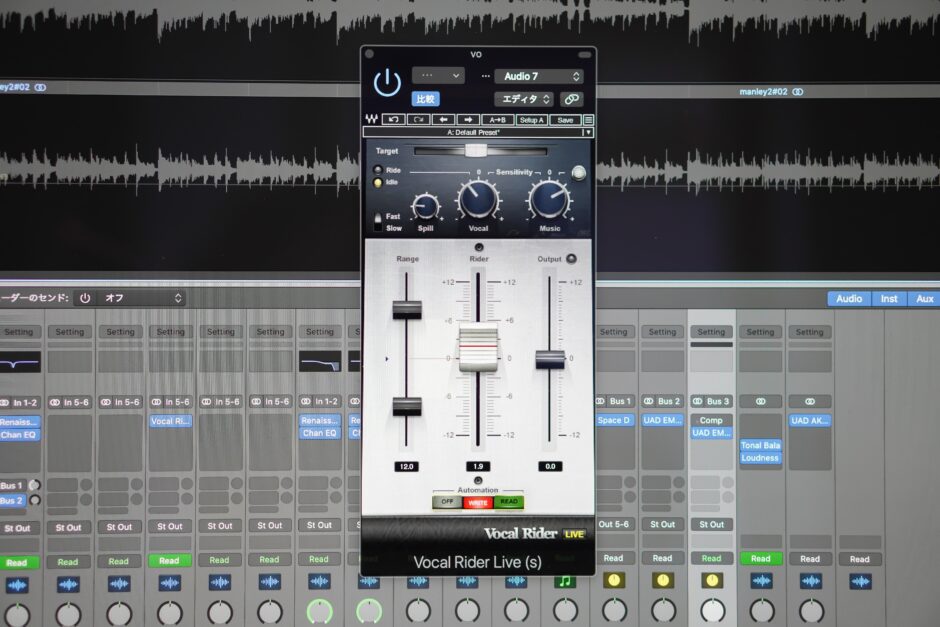
Task: Click the redo arrow in Waves toolbar
Action: [x=419, y=120]
